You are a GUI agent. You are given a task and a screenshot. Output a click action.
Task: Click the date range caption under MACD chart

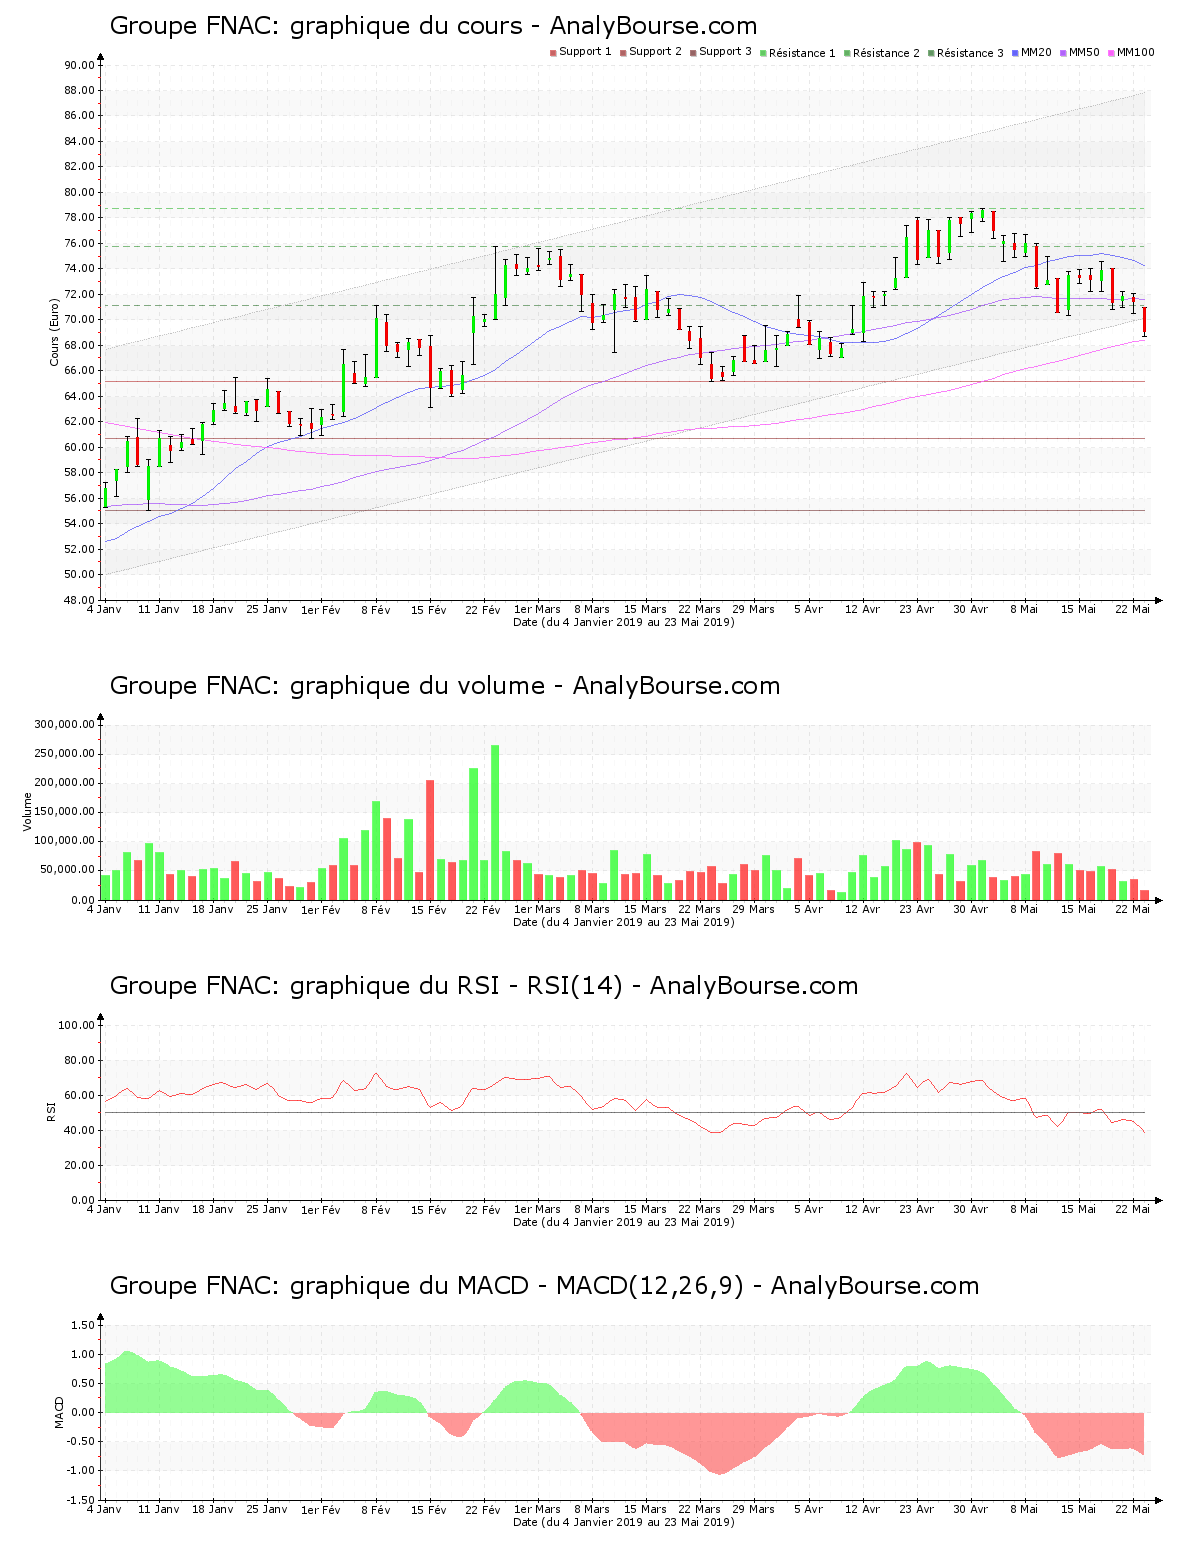(624, 1522)
